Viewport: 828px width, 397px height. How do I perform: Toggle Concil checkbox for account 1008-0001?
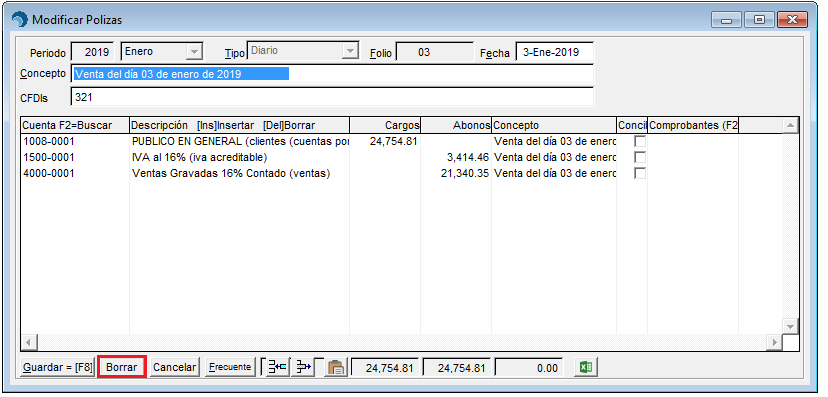640,141
